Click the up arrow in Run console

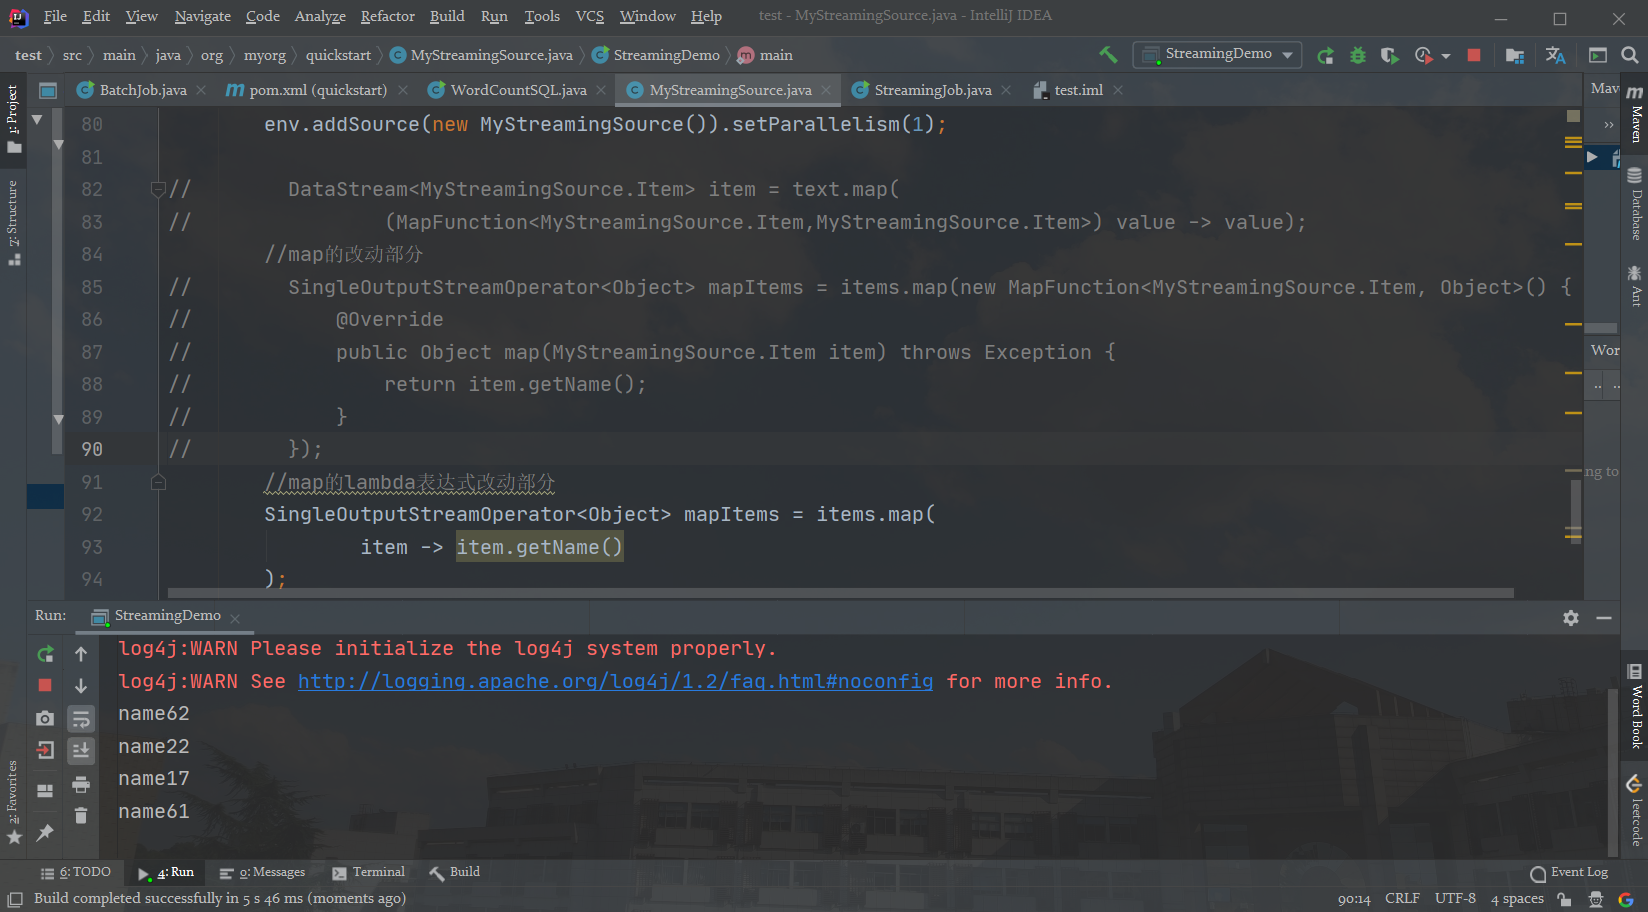tap(81, 654)
